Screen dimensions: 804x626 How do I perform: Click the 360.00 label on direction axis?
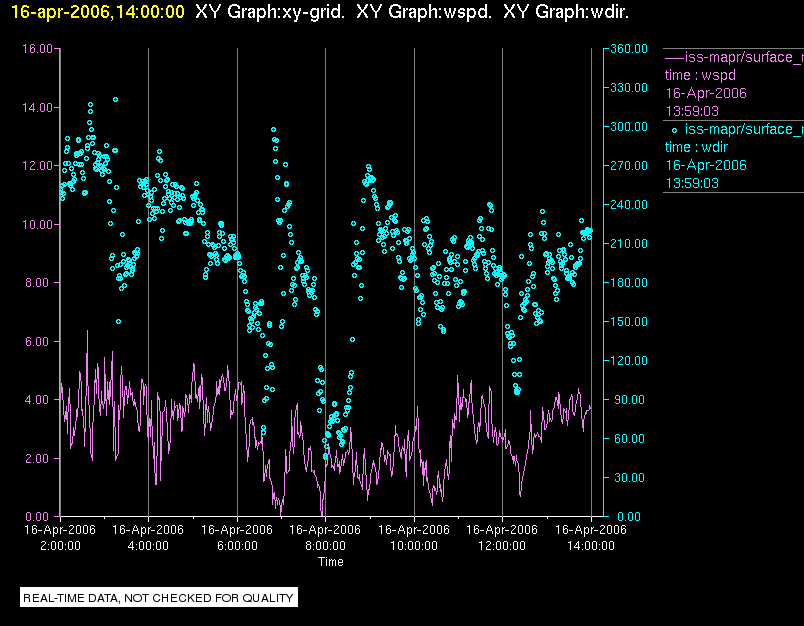pyautogui.click(x=629, y=49)
